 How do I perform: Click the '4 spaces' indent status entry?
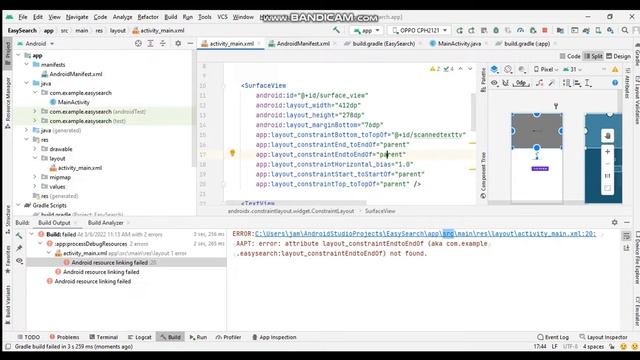(x=593, y=347)
